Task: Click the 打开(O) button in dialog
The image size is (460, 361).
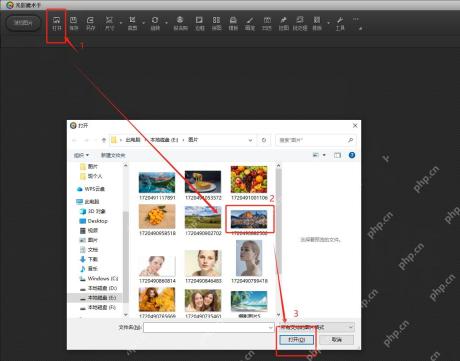Action: click(x=297, y=340)
